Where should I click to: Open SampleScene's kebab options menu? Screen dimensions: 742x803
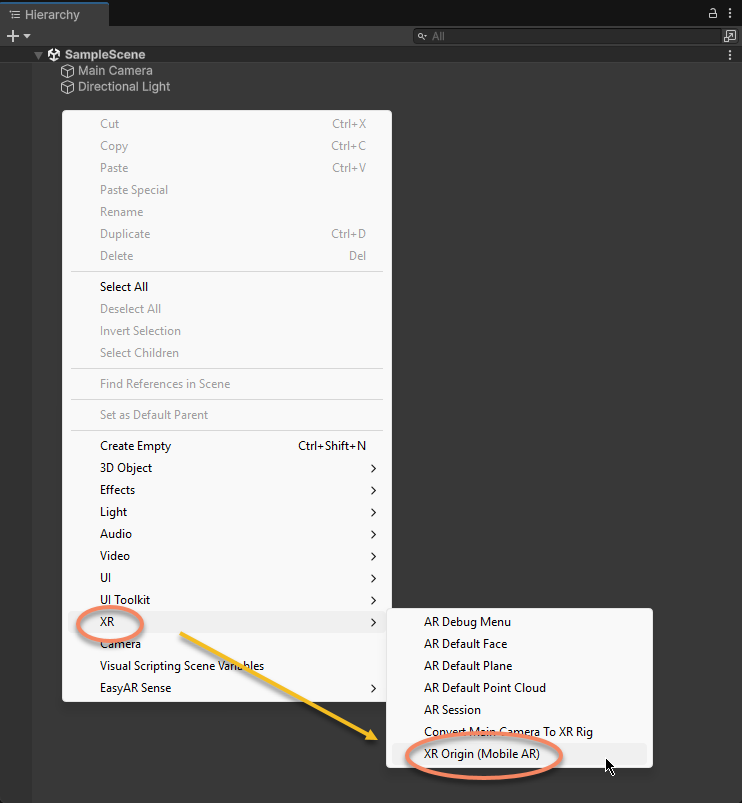click(x=730, y=55)
